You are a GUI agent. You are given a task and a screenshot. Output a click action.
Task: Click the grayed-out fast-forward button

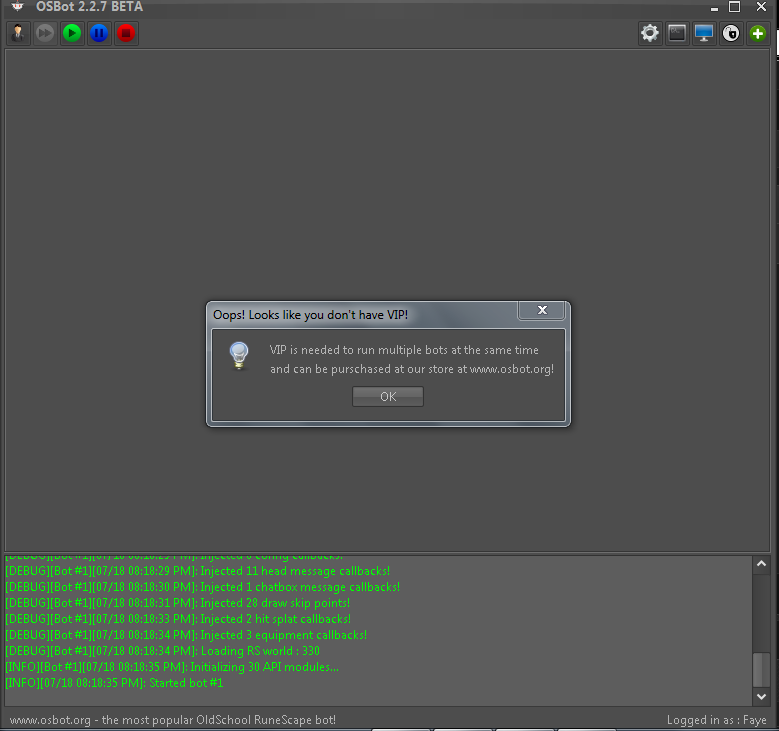(45, 33)
